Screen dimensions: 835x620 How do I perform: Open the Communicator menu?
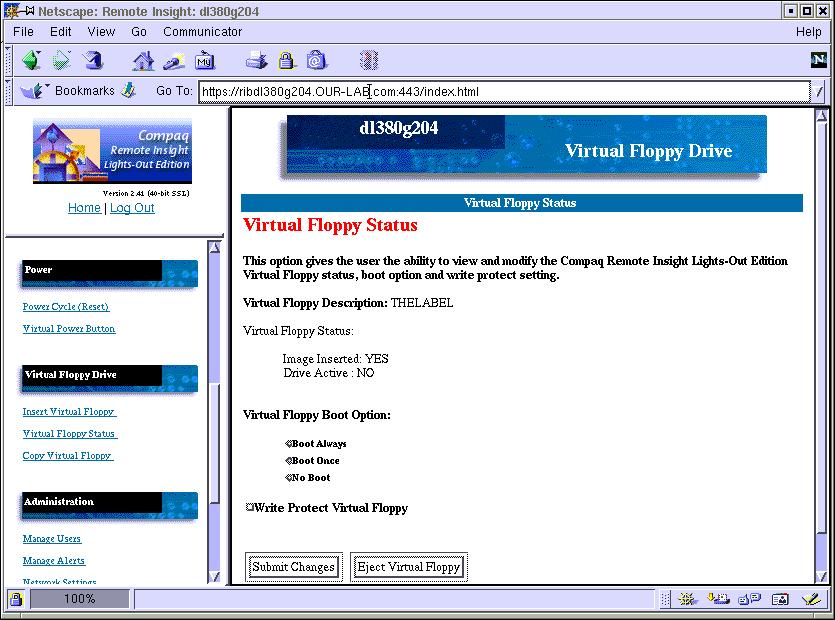coord(202,31)
